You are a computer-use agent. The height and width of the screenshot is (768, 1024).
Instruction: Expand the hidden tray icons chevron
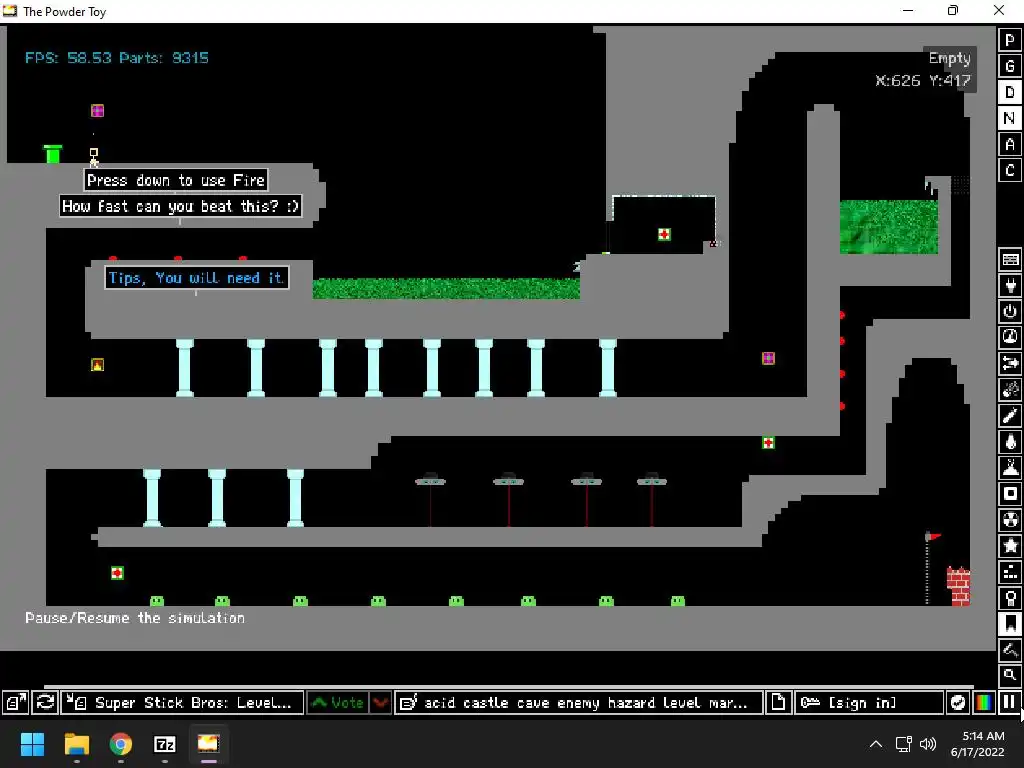point(876,744)
